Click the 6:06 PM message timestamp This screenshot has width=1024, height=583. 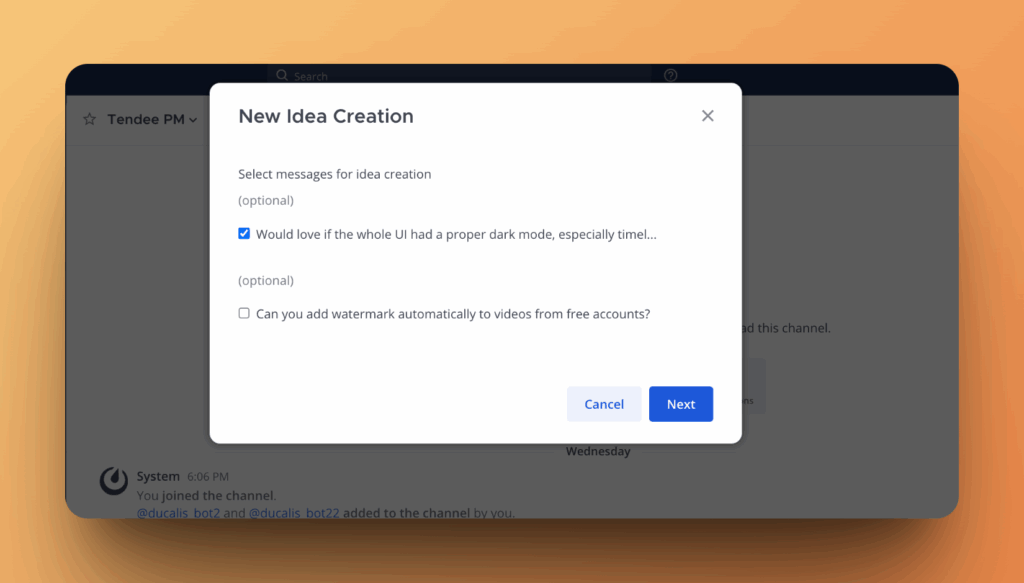[207, 477]
